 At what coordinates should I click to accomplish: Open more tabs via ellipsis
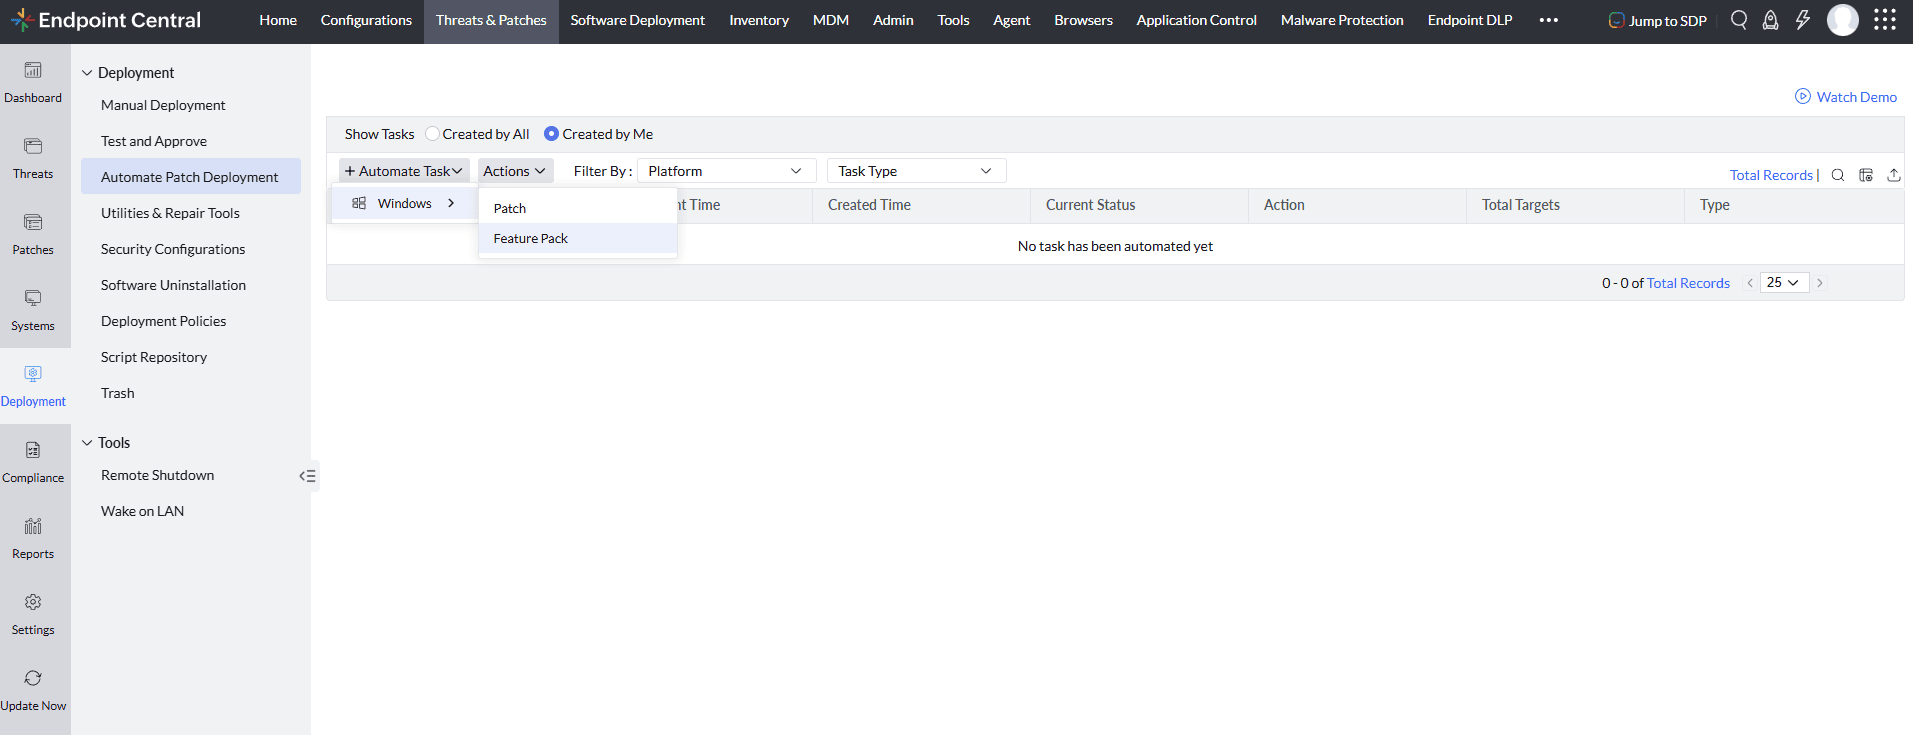(x=1549, y=20)
